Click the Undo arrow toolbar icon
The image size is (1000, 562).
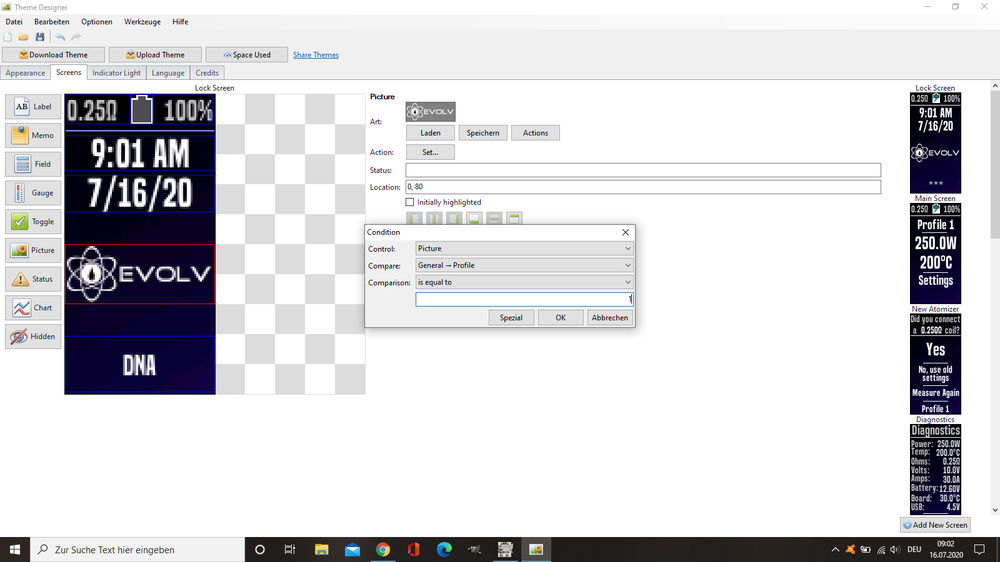[60, 37]
